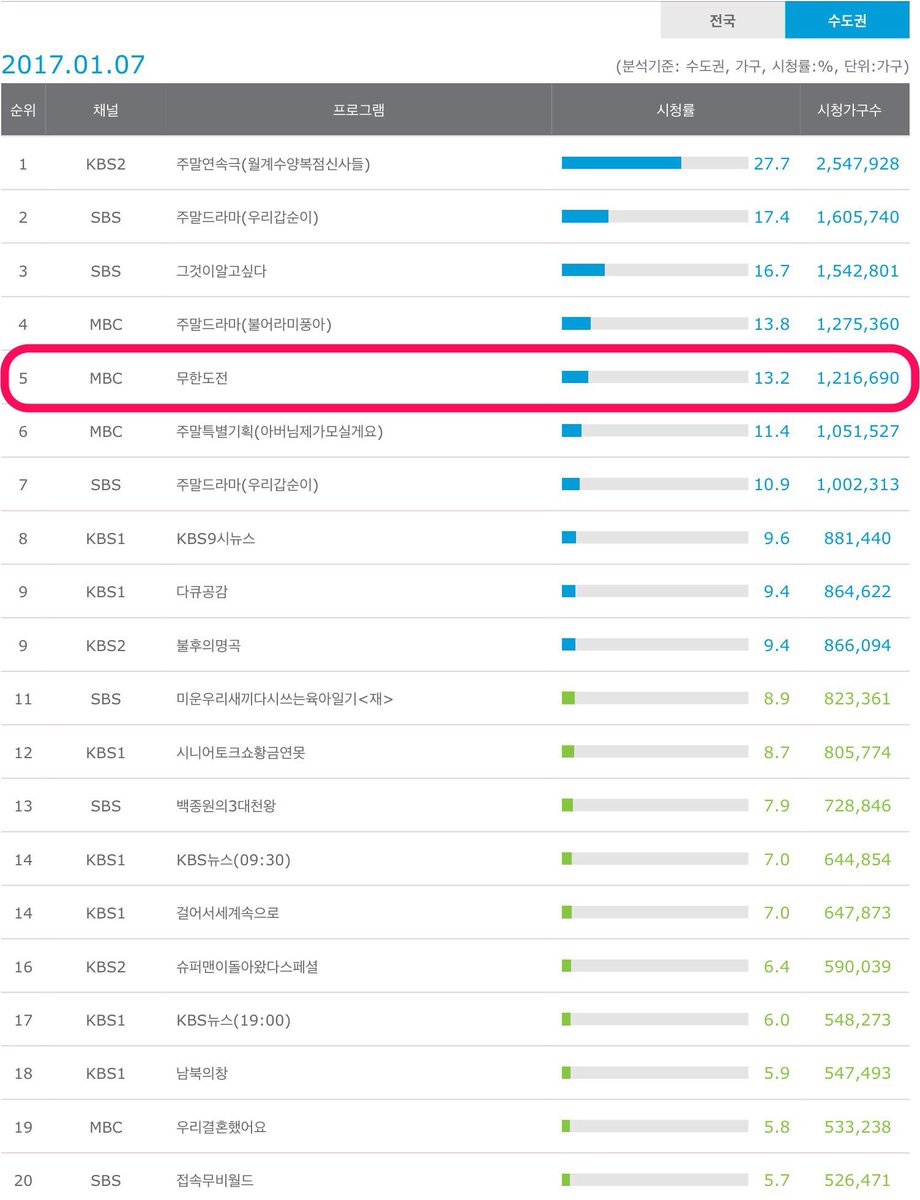The image size is (920, 1200).
Task: Select program KBS뉴스(19:00)
Action: click(x=233, y=1020)
